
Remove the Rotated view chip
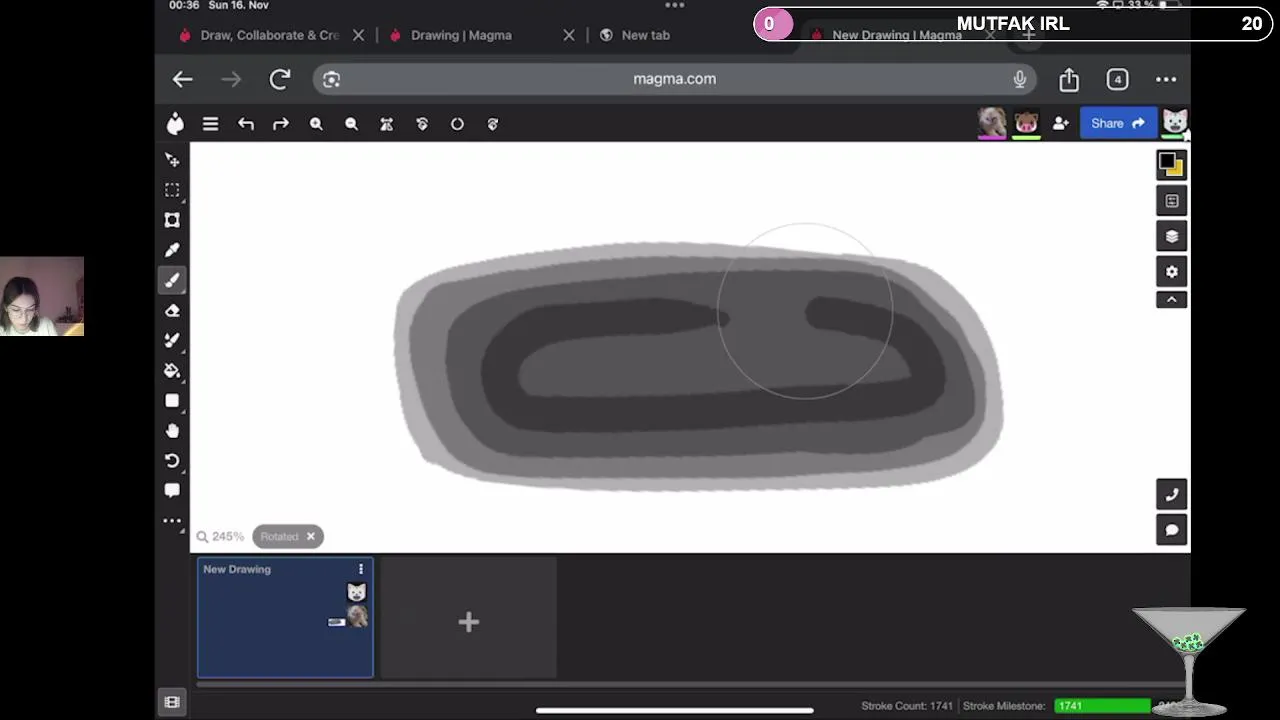(310, 536)
